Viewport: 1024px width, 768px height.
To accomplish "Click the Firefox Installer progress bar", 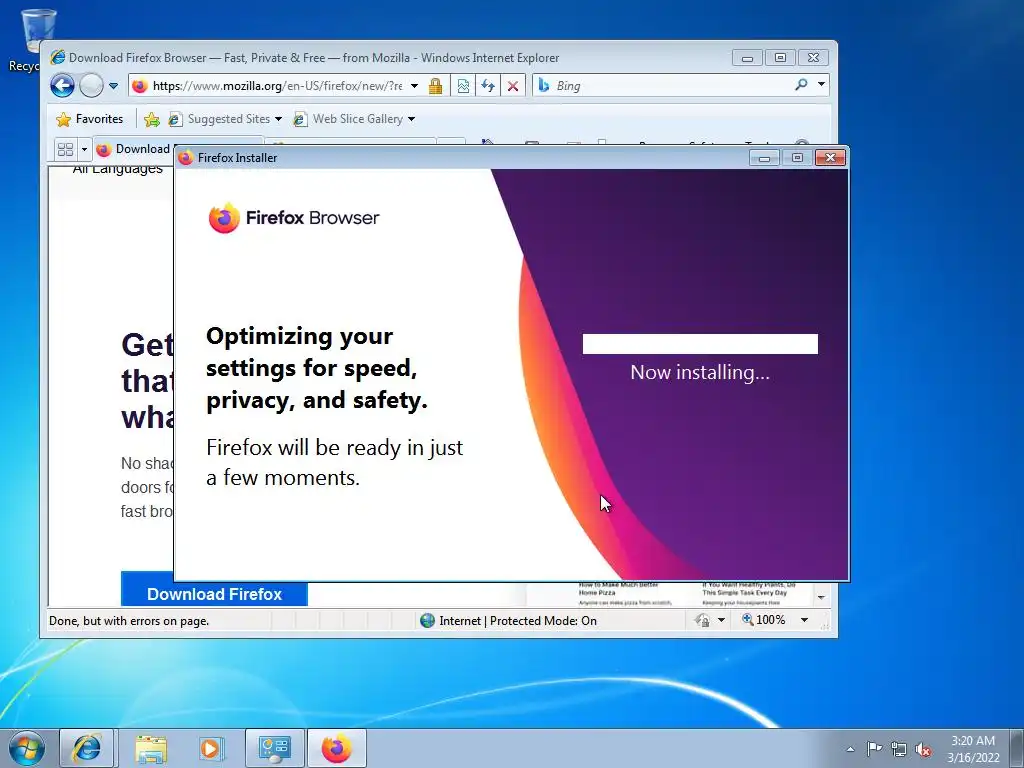I will point(700,344).
